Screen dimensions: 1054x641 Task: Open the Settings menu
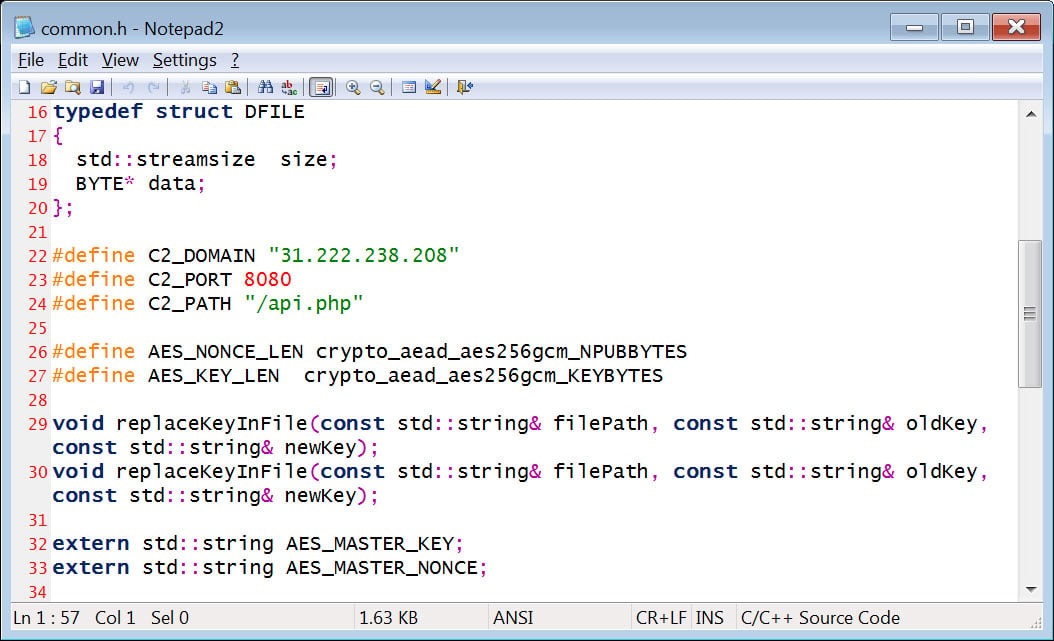(x=184, y=60)
